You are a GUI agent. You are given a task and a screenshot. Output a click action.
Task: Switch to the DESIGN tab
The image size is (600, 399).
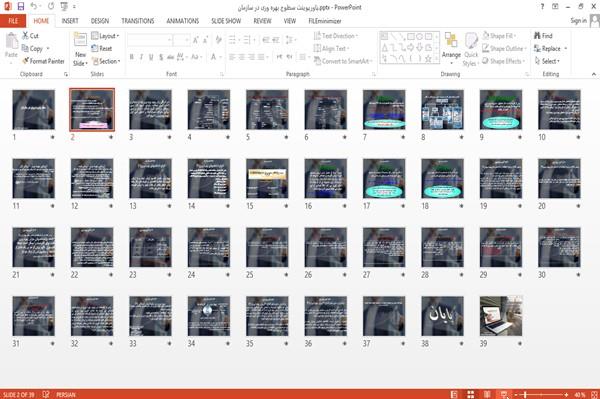click(99, 21)
